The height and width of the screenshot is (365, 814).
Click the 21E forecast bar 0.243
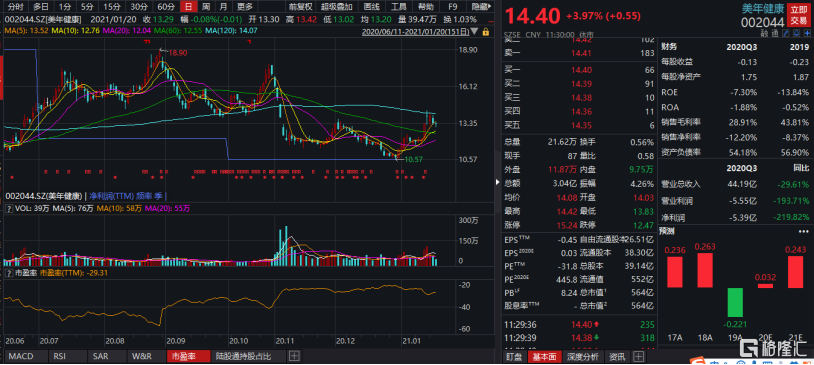click(796, 272)
